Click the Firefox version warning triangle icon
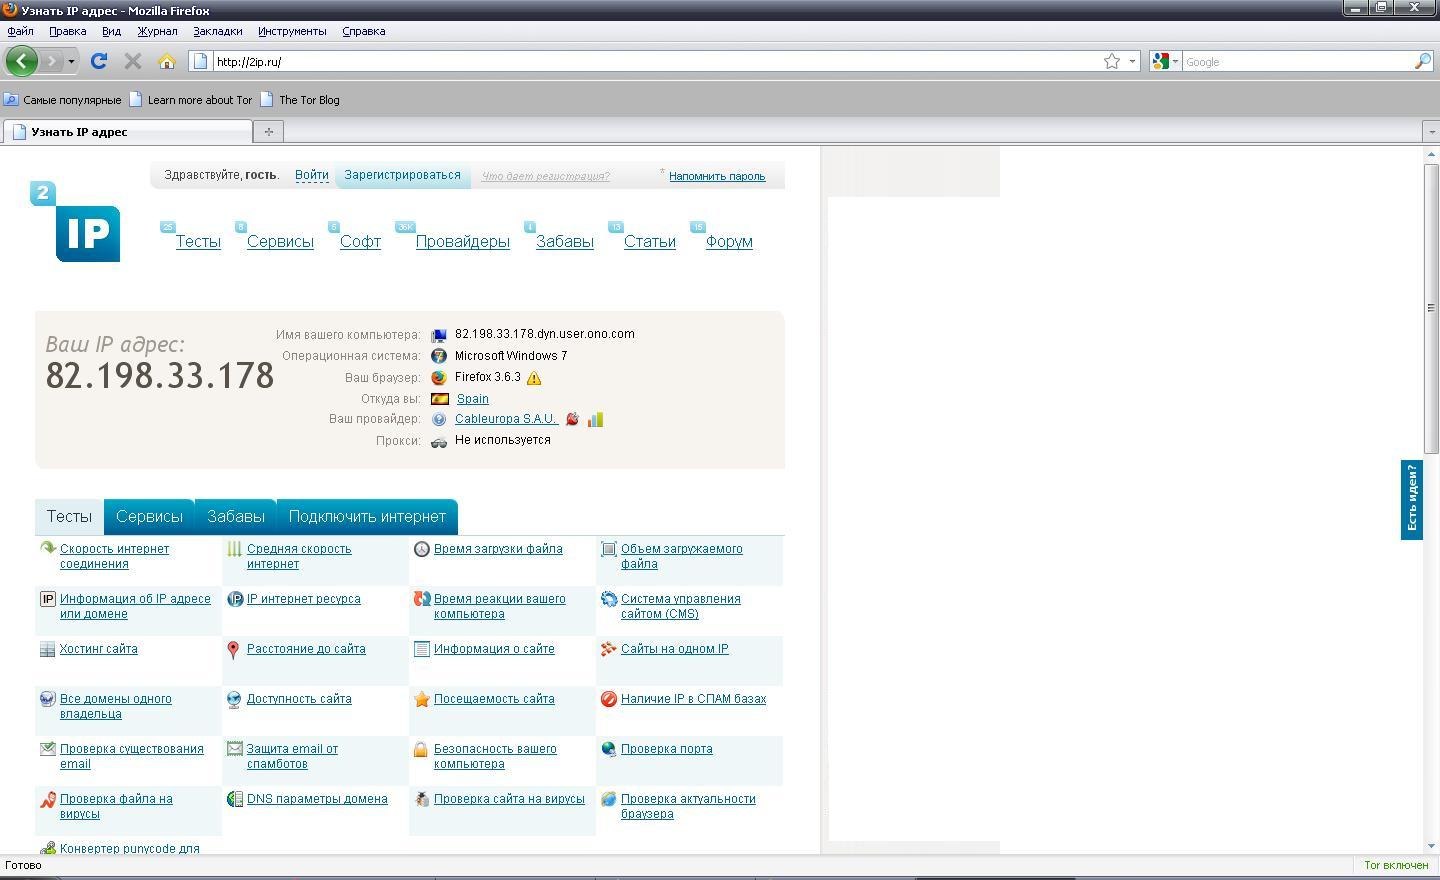The height and width of the screenshot is (880, 1440). (534, 378)
